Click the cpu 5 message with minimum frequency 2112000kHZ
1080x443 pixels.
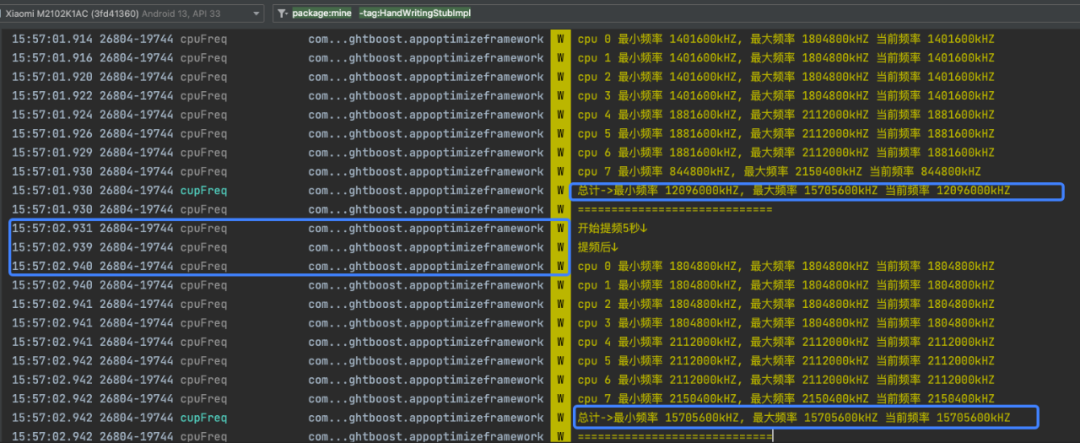786,360
